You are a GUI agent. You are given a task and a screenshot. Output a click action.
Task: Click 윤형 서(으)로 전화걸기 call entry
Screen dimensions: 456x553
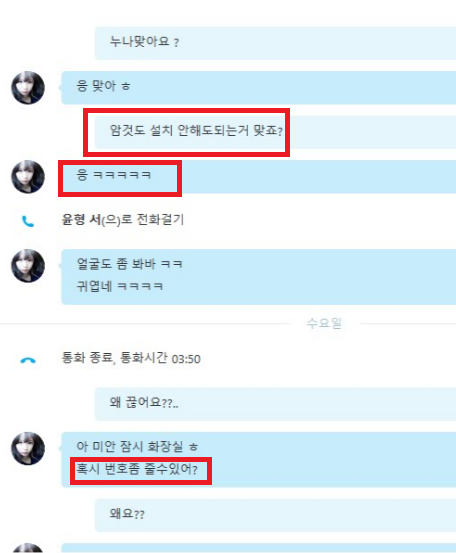pyautogui.click(x=123, y=220)
